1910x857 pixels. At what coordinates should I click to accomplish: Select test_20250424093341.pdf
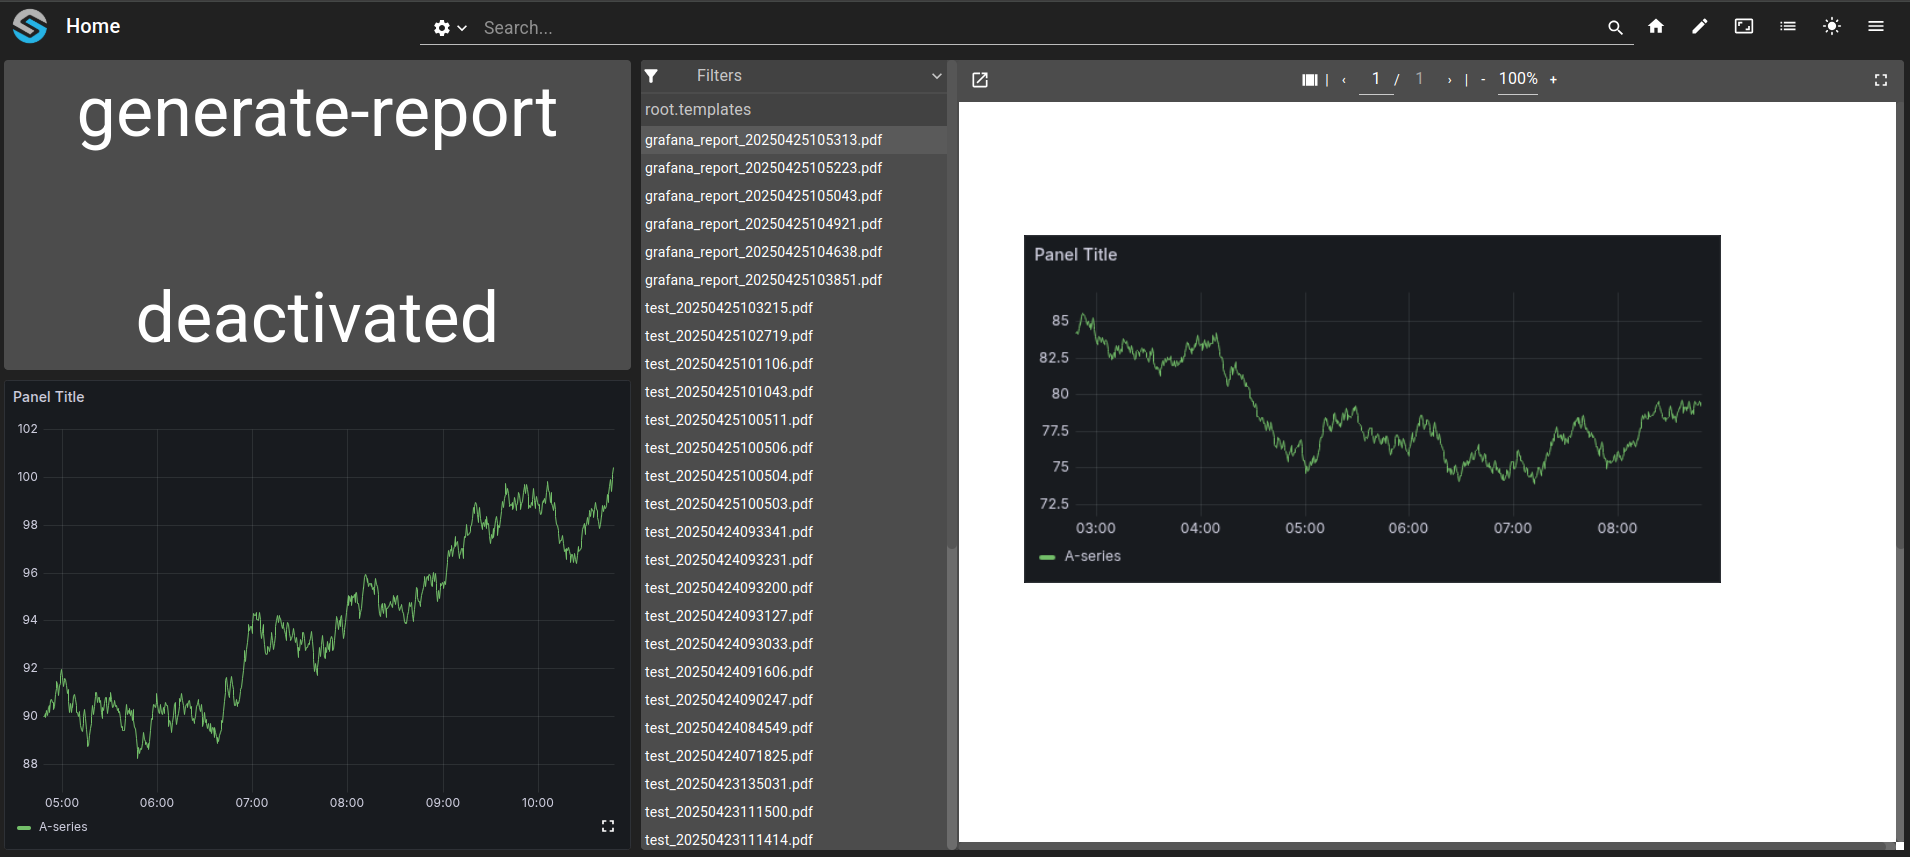[794, 532]
